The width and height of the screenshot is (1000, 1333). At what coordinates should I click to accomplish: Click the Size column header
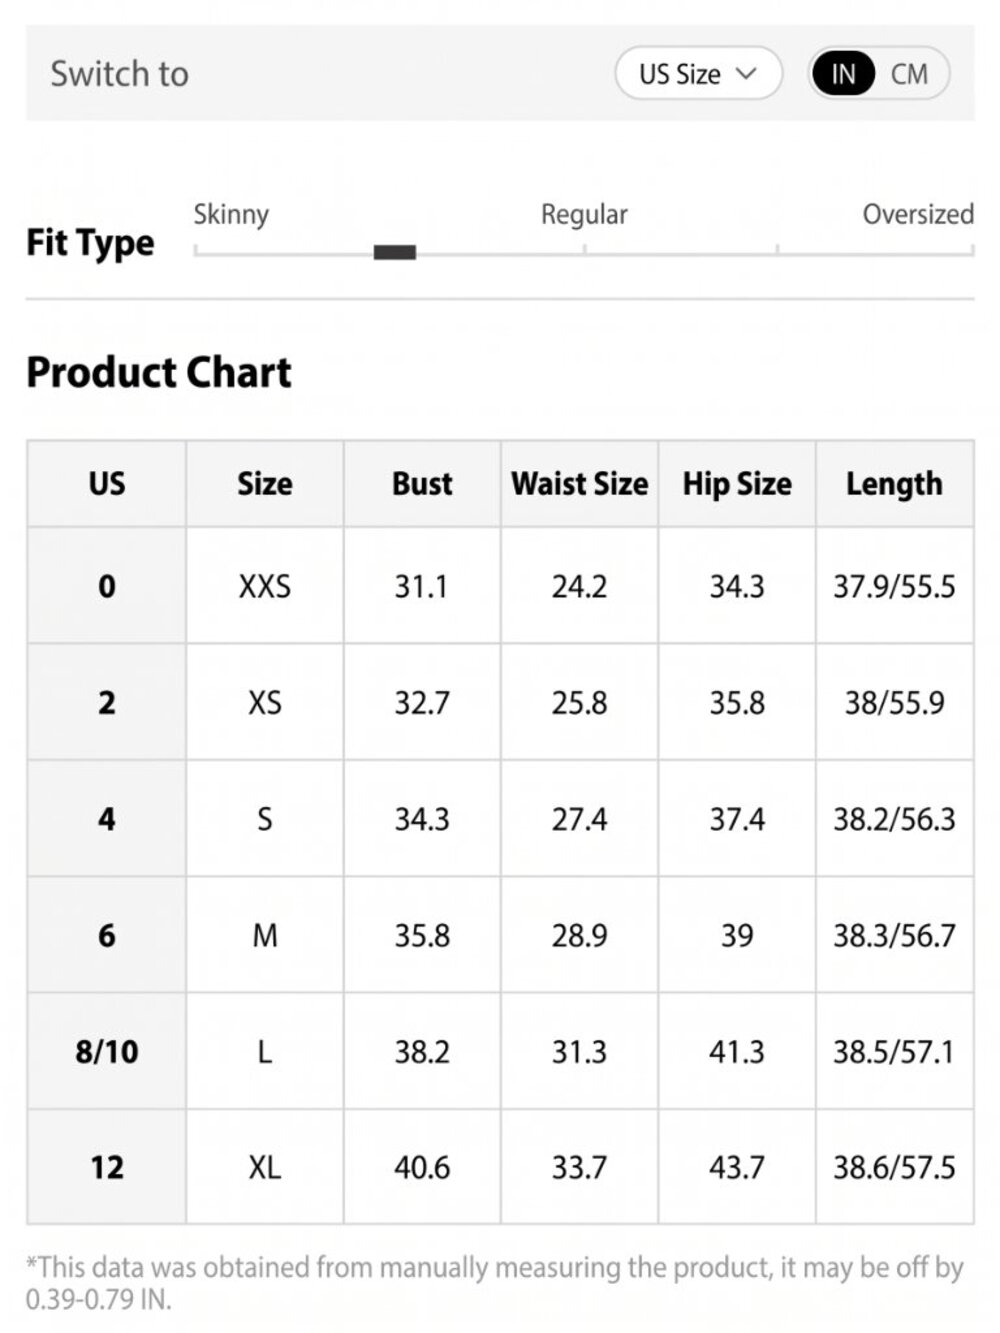[265, 484]
